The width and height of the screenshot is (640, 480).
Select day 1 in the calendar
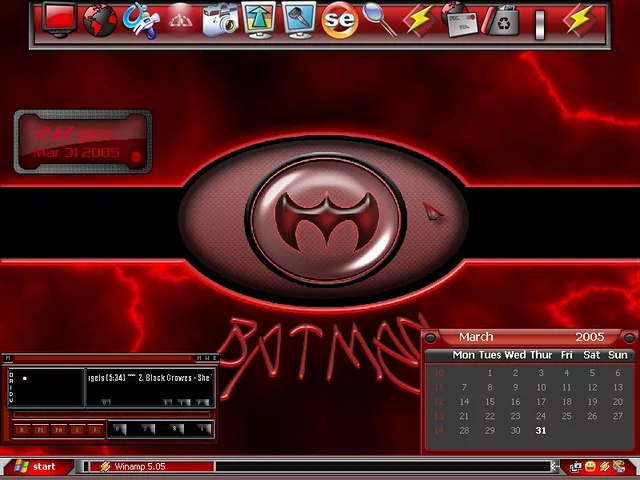490,373
